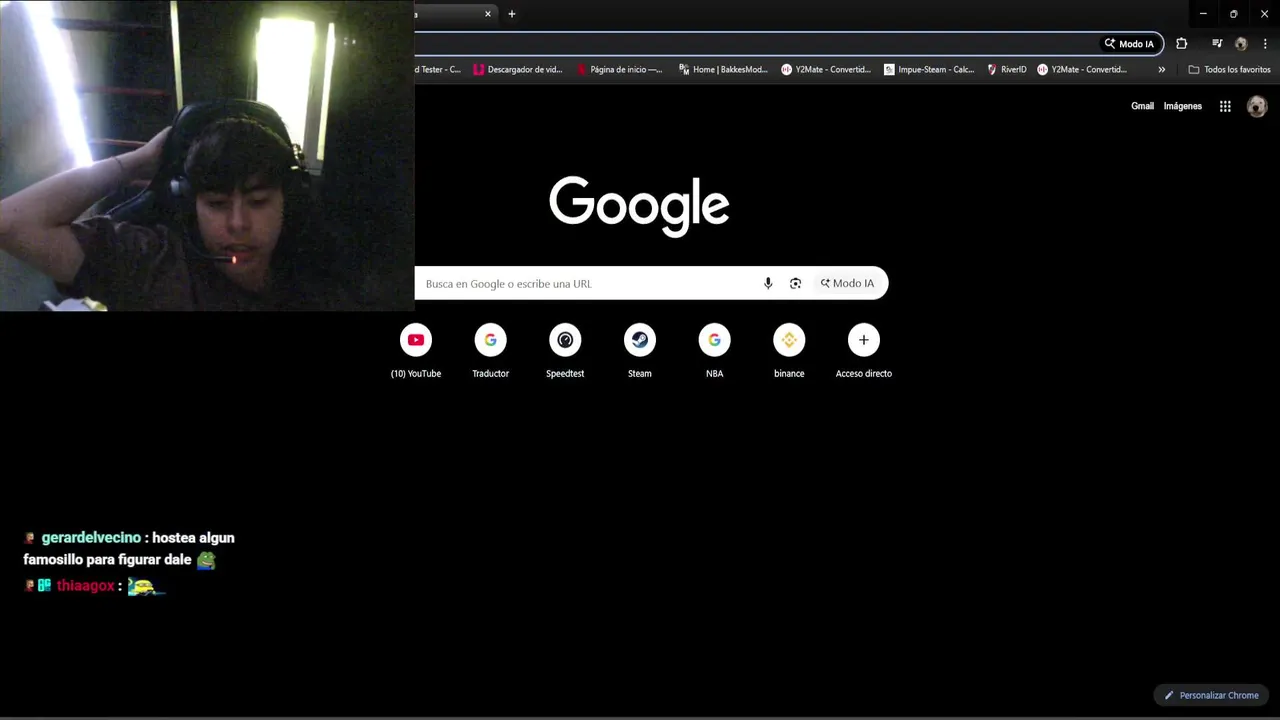
Task: Open the media controls icon in the toolbar
Action: pyautogui.click(x=1217, y=44)
